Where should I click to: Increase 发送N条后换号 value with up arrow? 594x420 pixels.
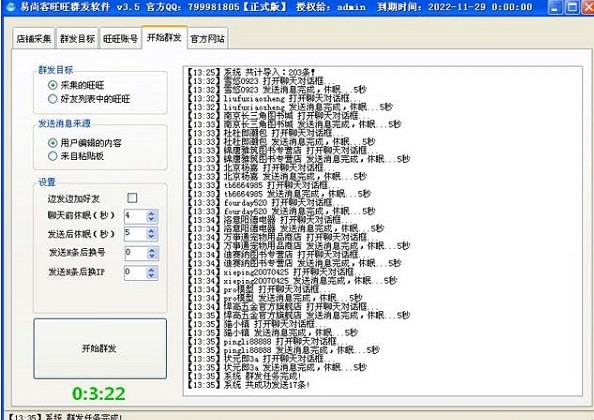click(152, 250)
